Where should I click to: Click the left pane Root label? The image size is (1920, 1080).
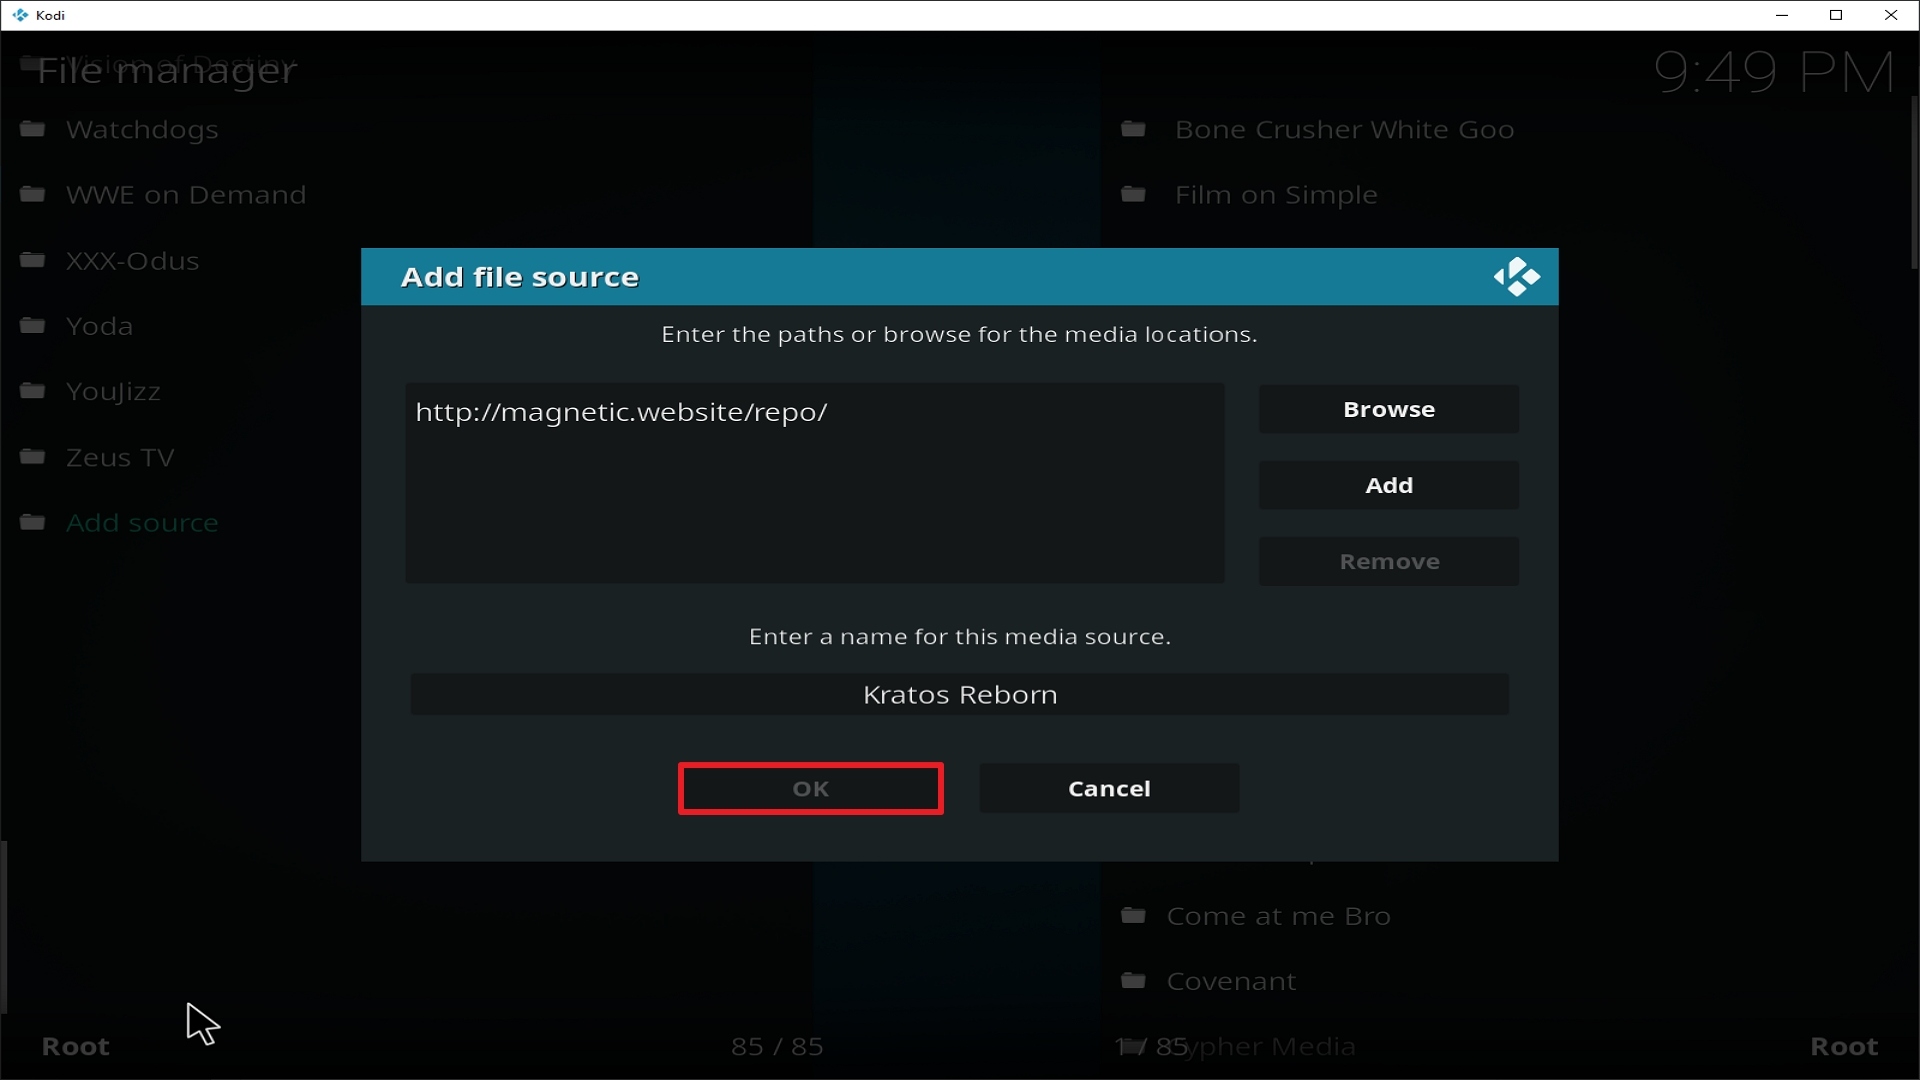(75, 1047)
